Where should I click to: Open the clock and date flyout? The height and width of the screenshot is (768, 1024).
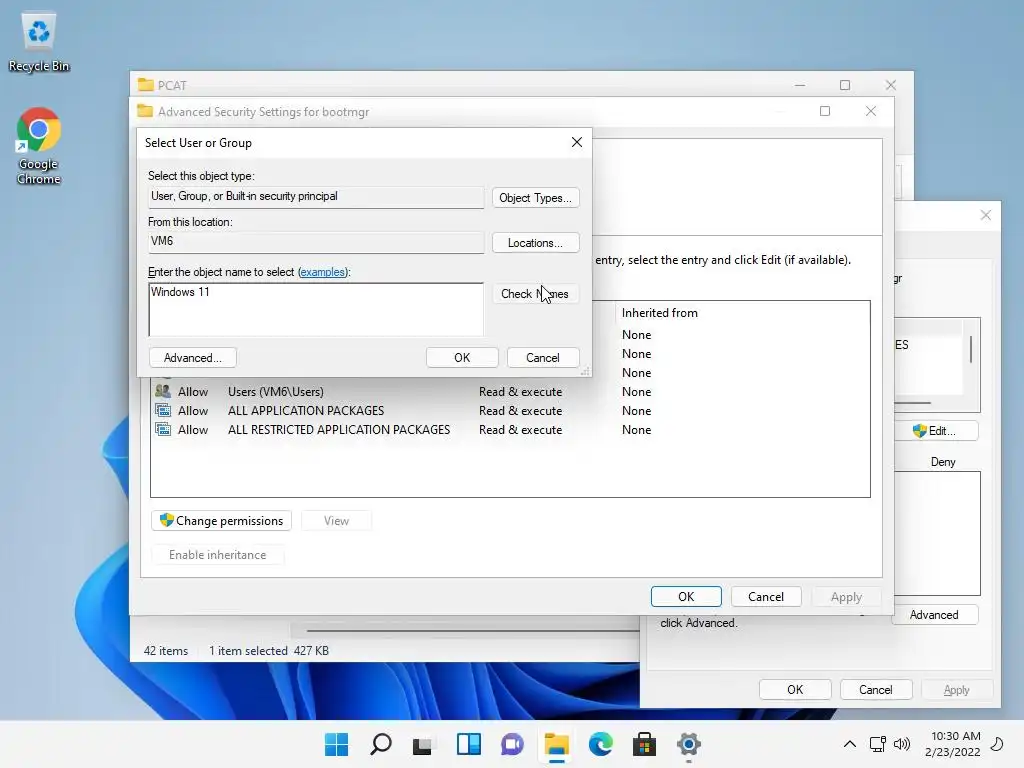(953, 744)
